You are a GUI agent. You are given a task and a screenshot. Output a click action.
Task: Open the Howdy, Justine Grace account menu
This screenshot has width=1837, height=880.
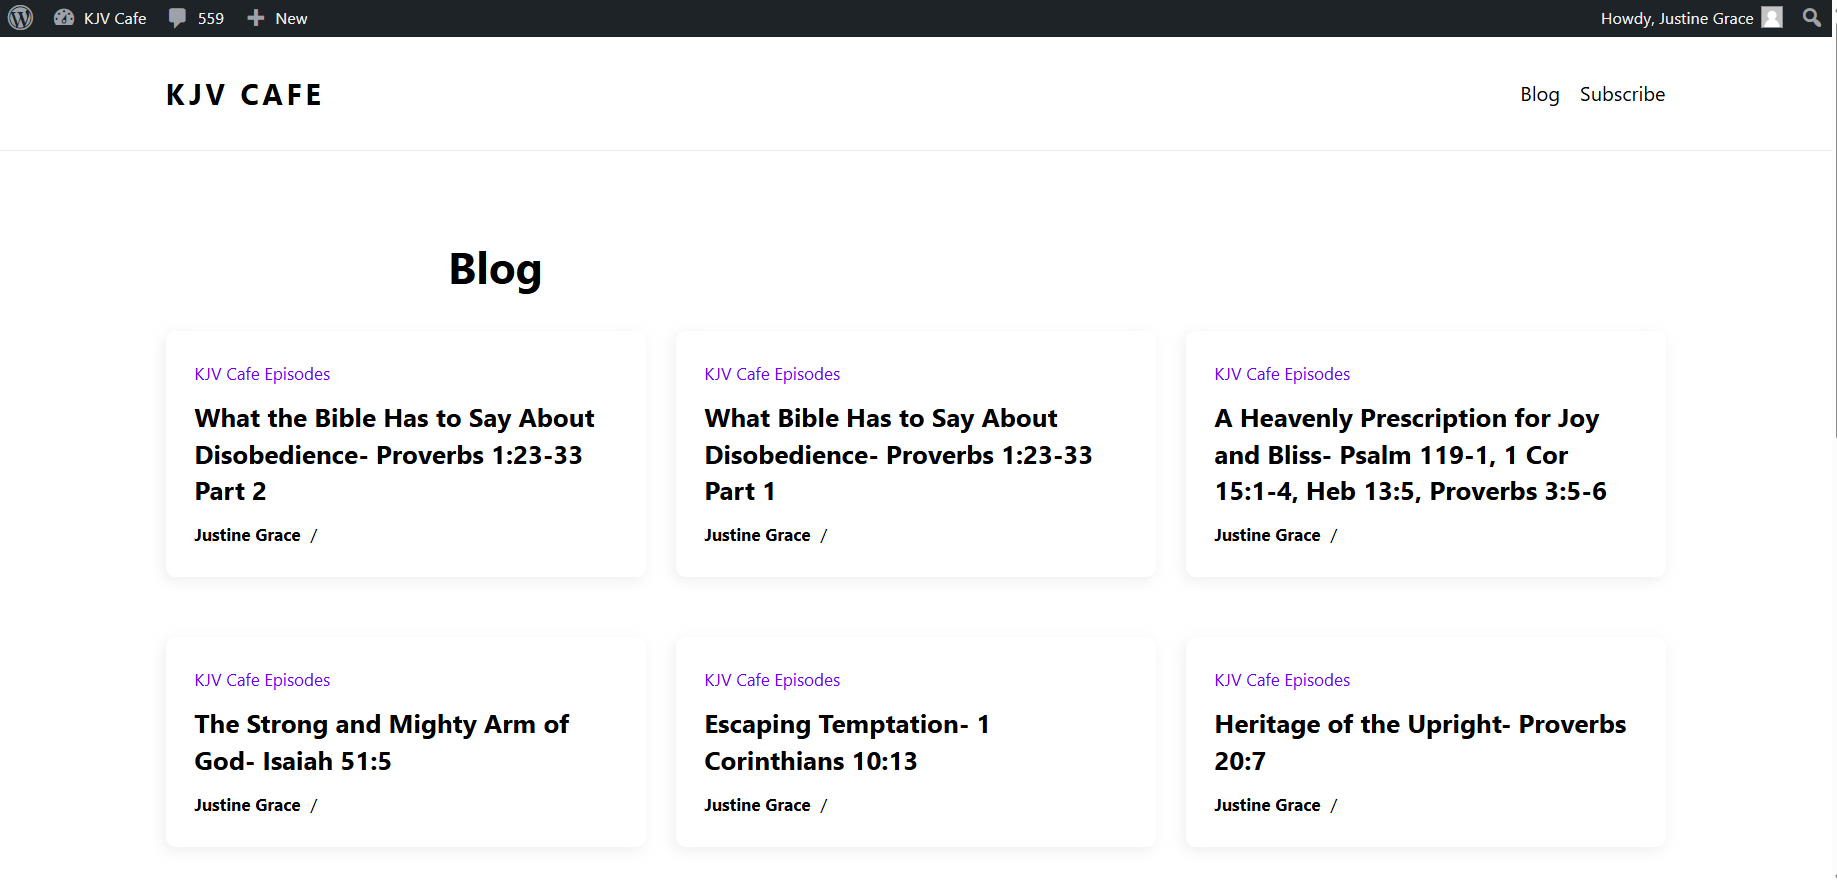point(1676,18)
